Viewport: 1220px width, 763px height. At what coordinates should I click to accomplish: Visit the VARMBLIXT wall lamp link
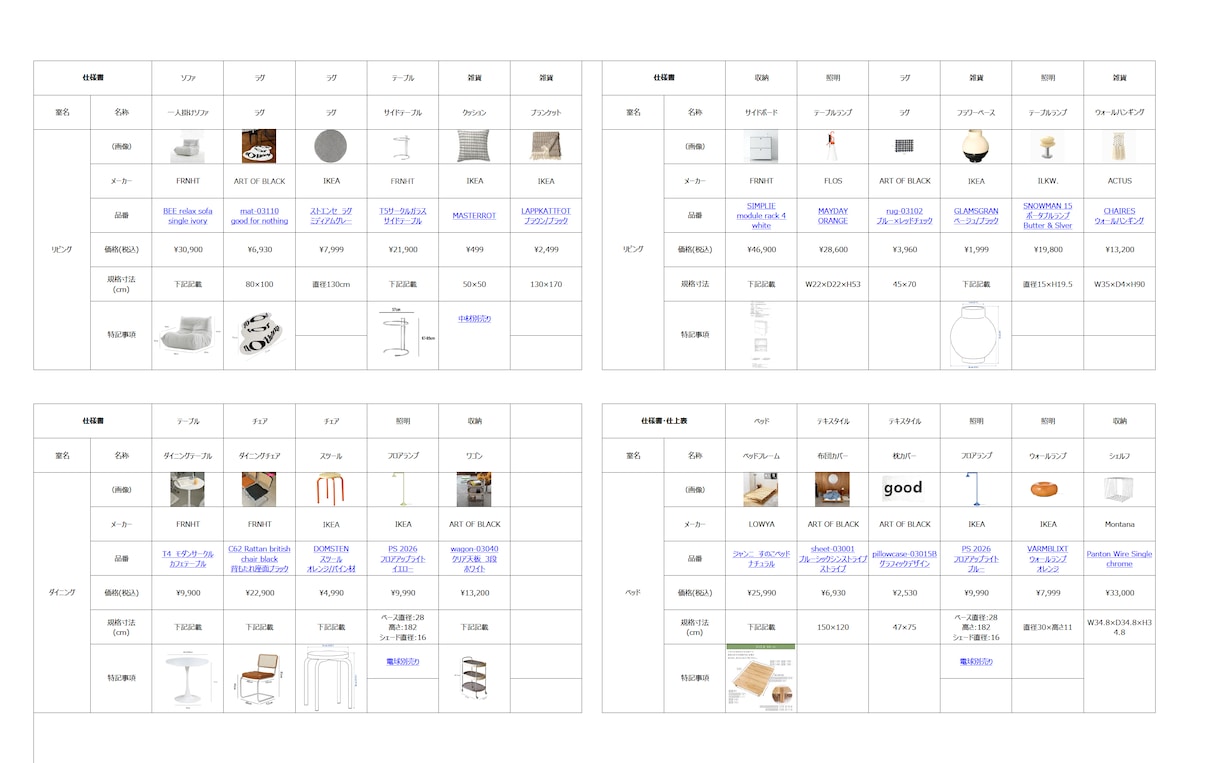pyautogui.click(x=1047, y=559)
